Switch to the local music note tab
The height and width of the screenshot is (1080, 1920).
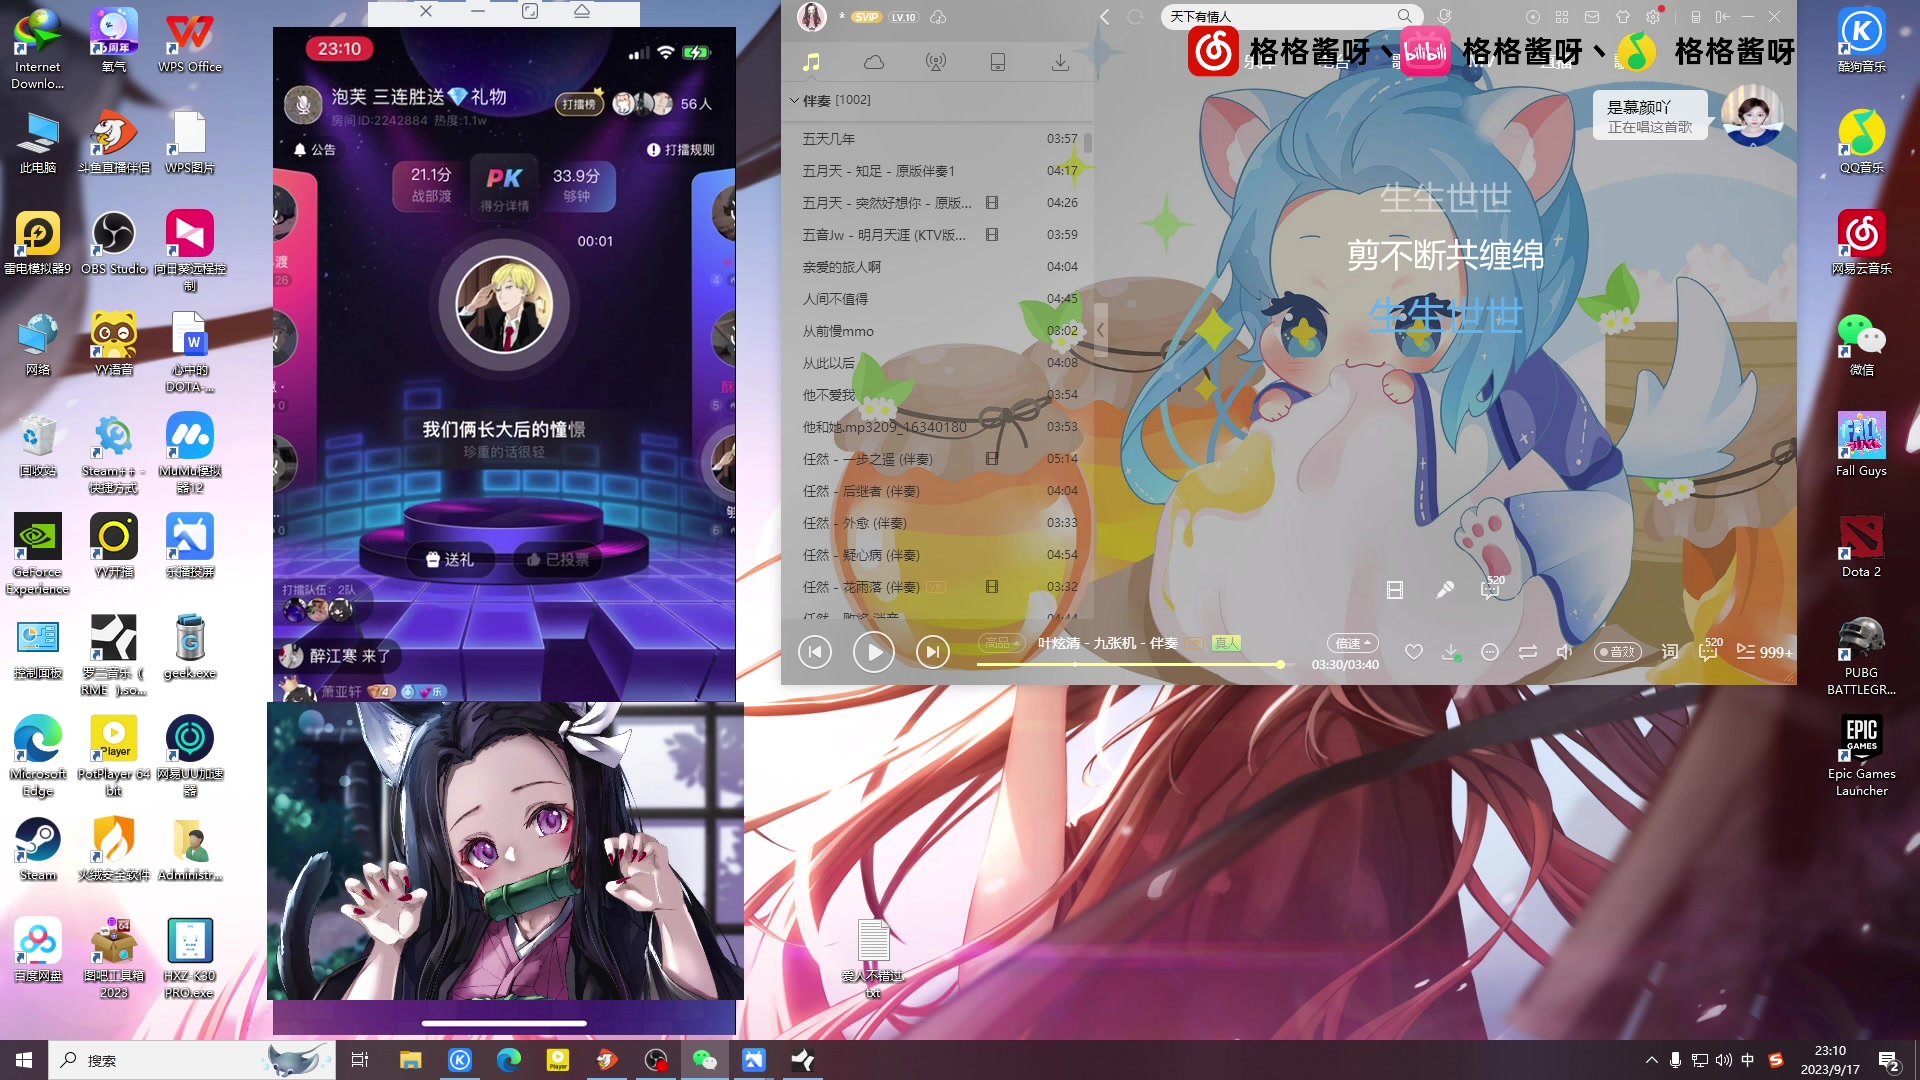click(811, 62)
